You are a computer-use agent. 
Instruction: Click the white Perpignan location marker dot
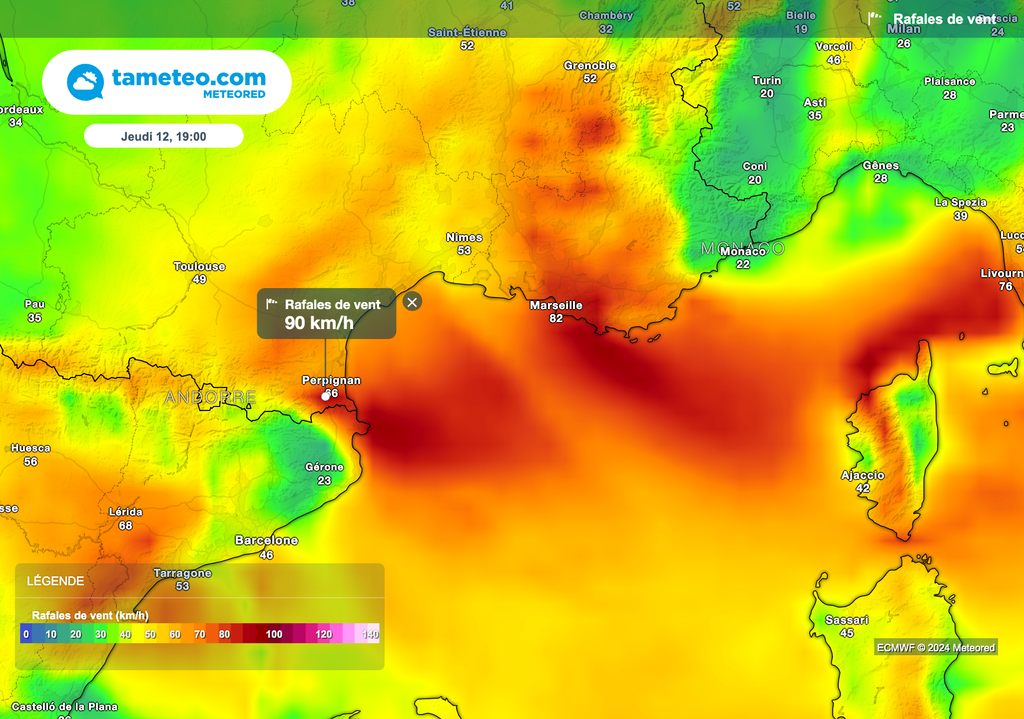[x=325, y=396]
